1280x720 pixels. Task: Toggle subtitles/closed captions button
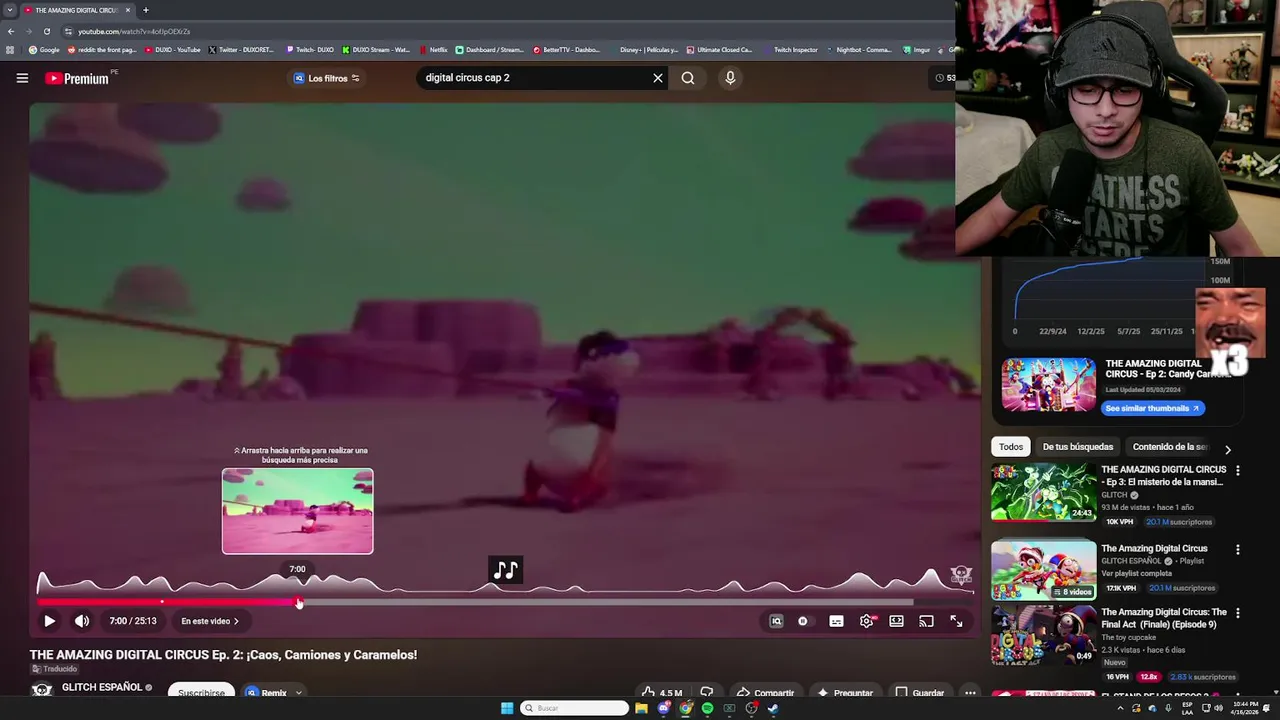coord(836,621)
